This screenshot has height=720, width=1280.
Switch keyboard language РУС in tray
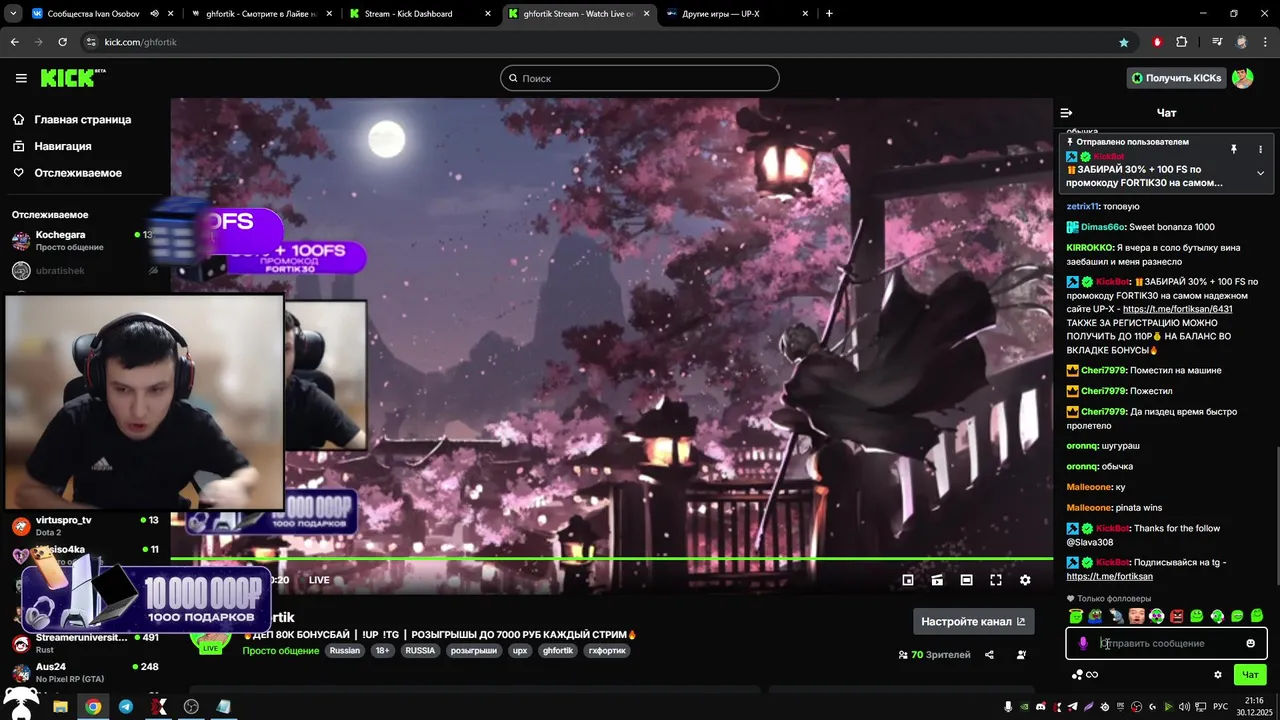pyautogui.click(x=1220, y=706)
